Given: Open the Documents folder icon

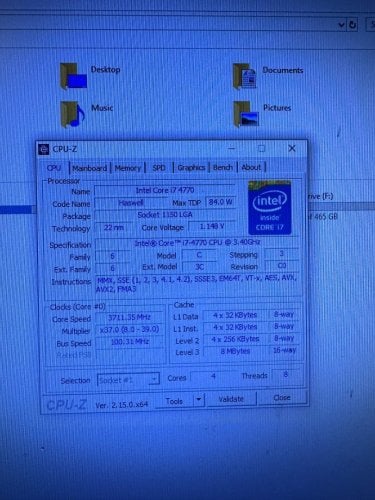Looking at the screenshot, I should [x=245, y=76].
